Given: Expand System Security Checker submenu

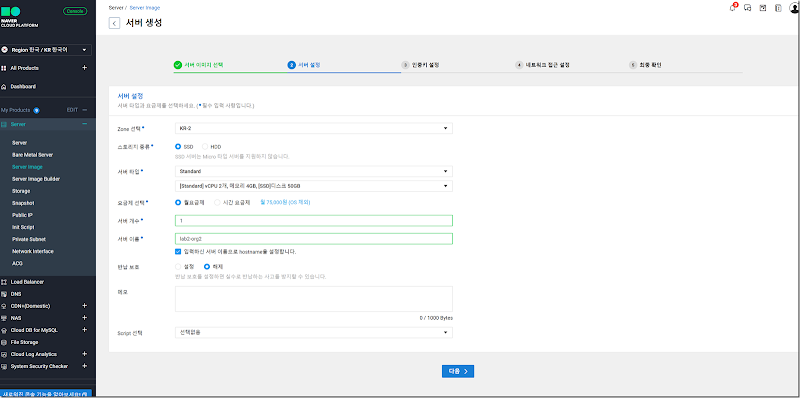Looking at the screenshot, I should 85,366.
